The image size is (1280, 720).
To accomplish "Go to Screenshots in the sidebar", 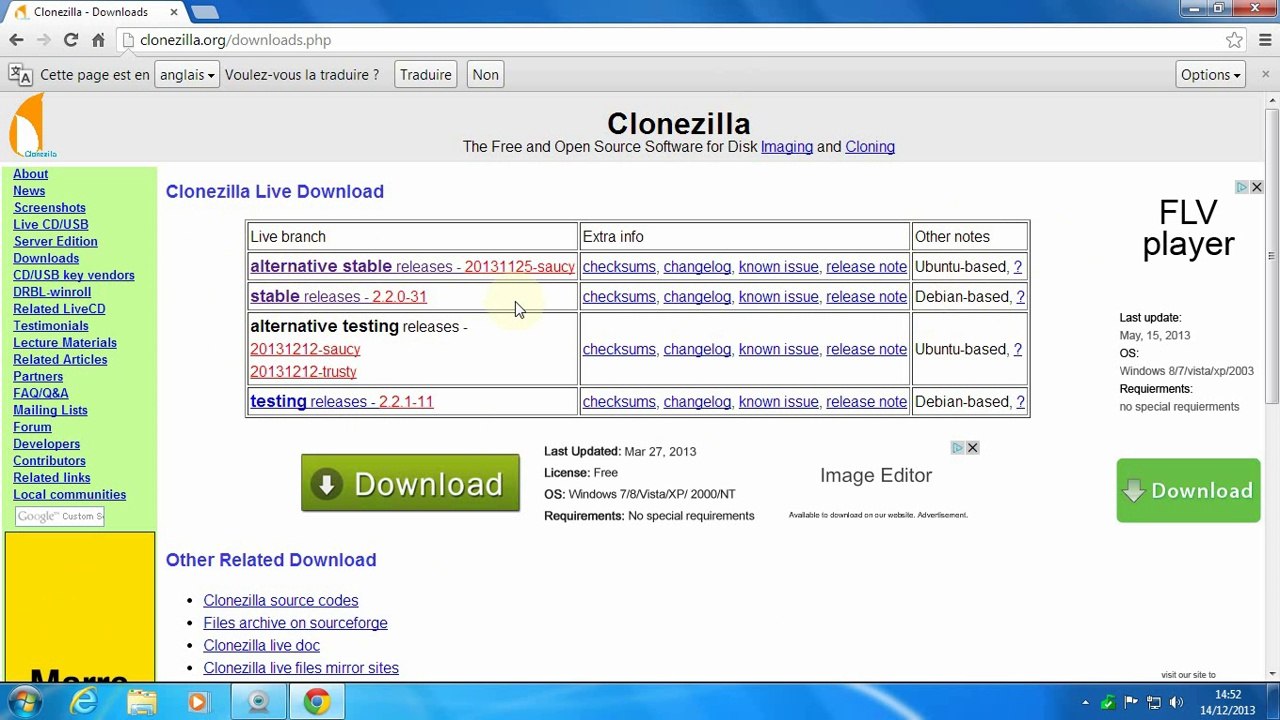I will (x=49, y=208).
